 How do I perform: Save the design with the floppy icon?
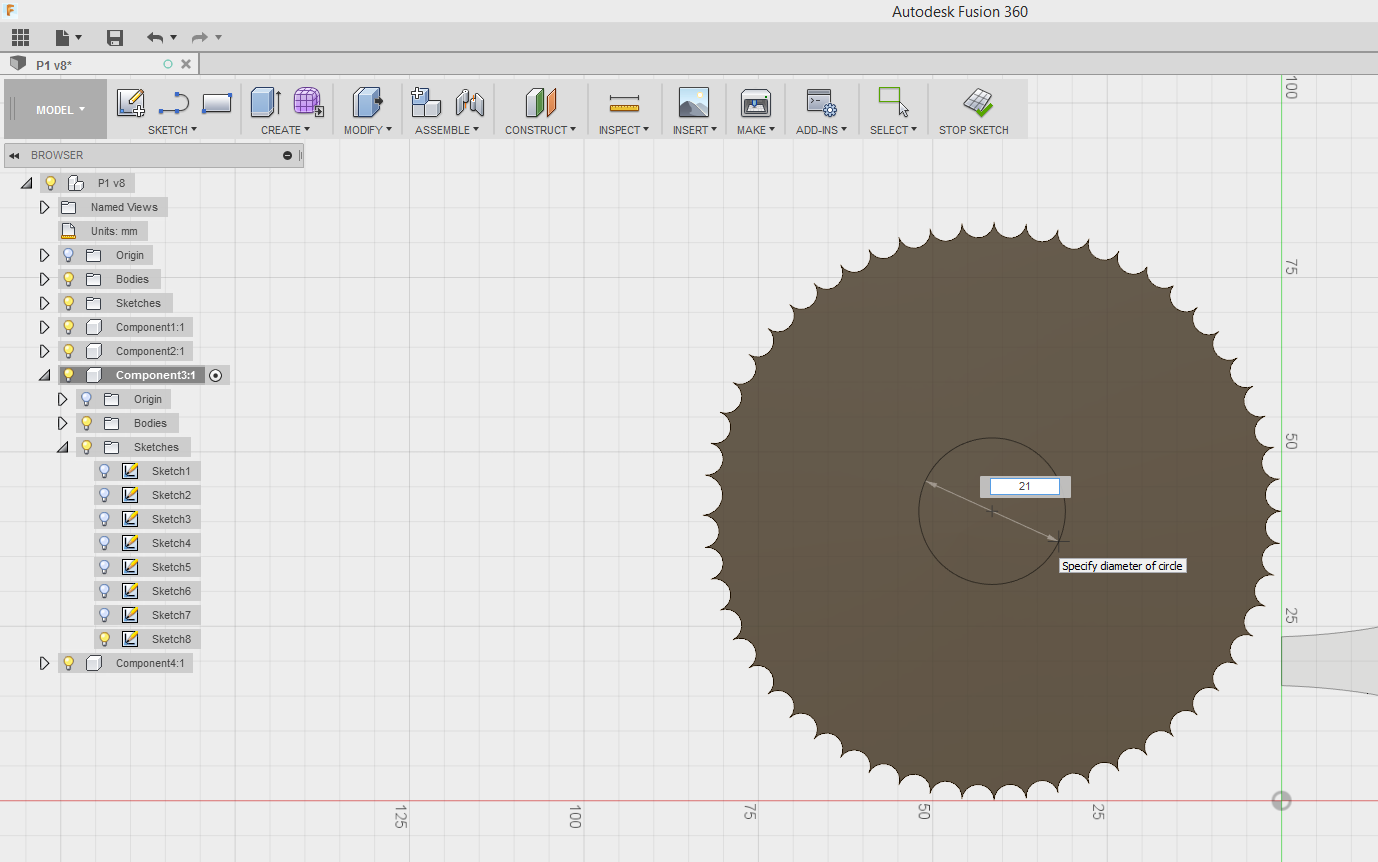115,38
